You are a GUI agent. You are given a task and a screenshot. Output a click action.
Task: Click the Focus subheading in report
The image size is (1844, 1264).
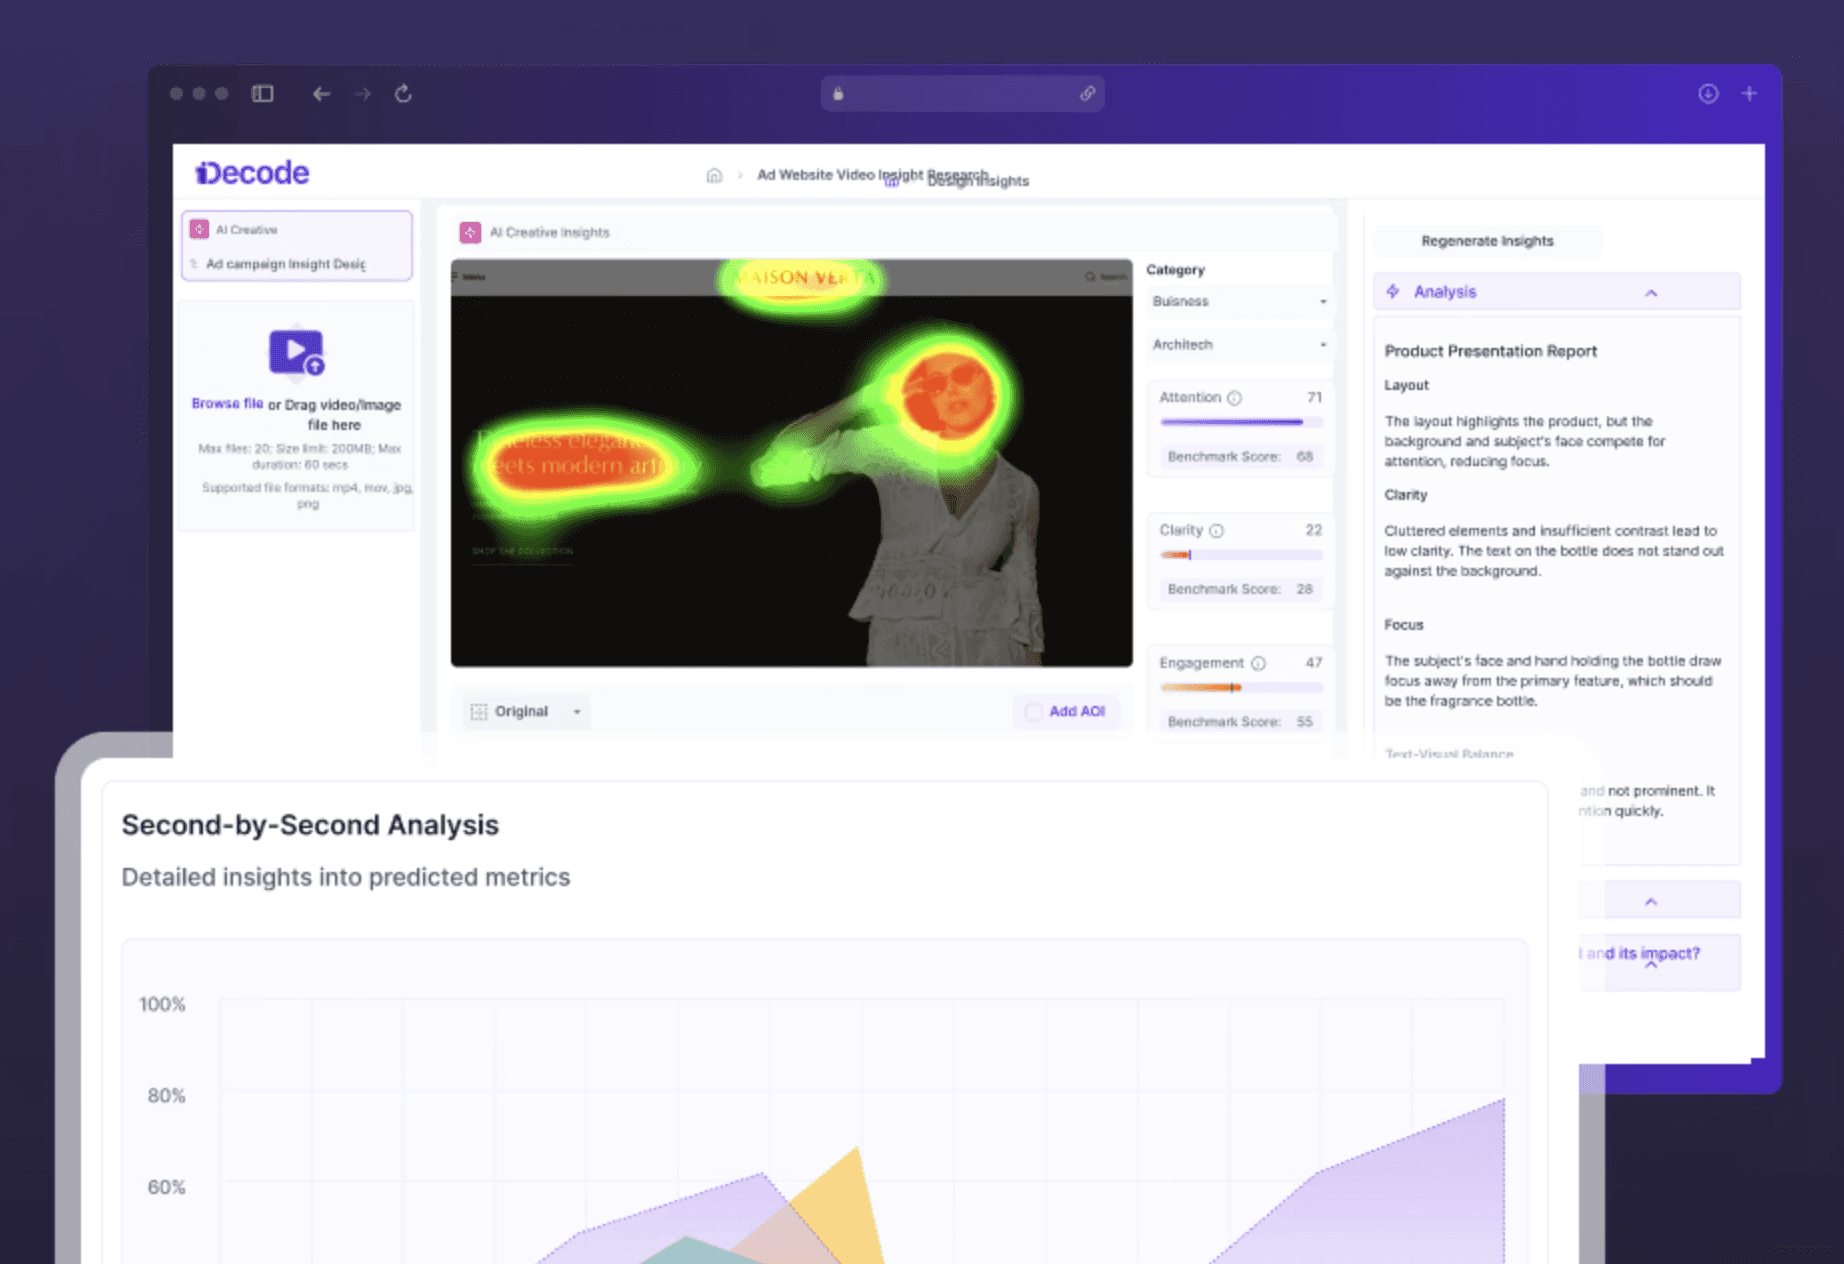(x=1403, y=625)
